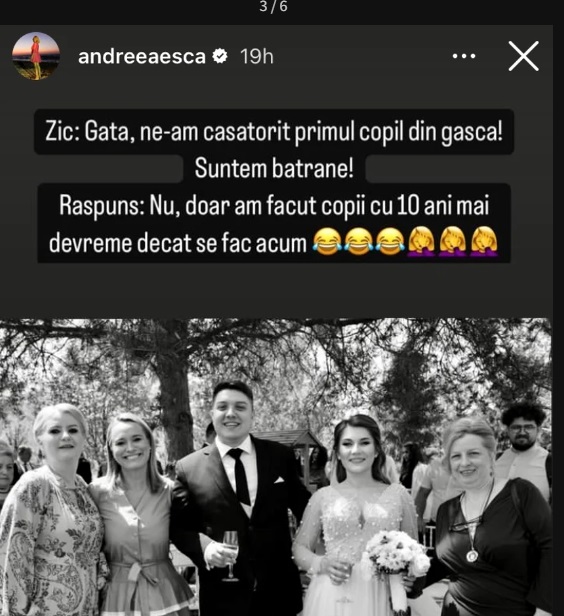Click the first facepalm emoji

[421, 241]
